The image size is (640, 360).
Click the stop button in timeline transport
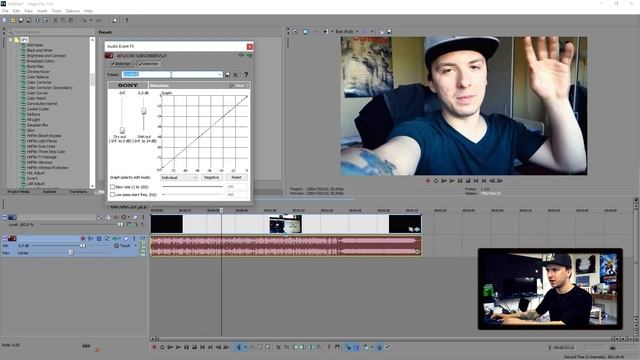tap(194, 347)
